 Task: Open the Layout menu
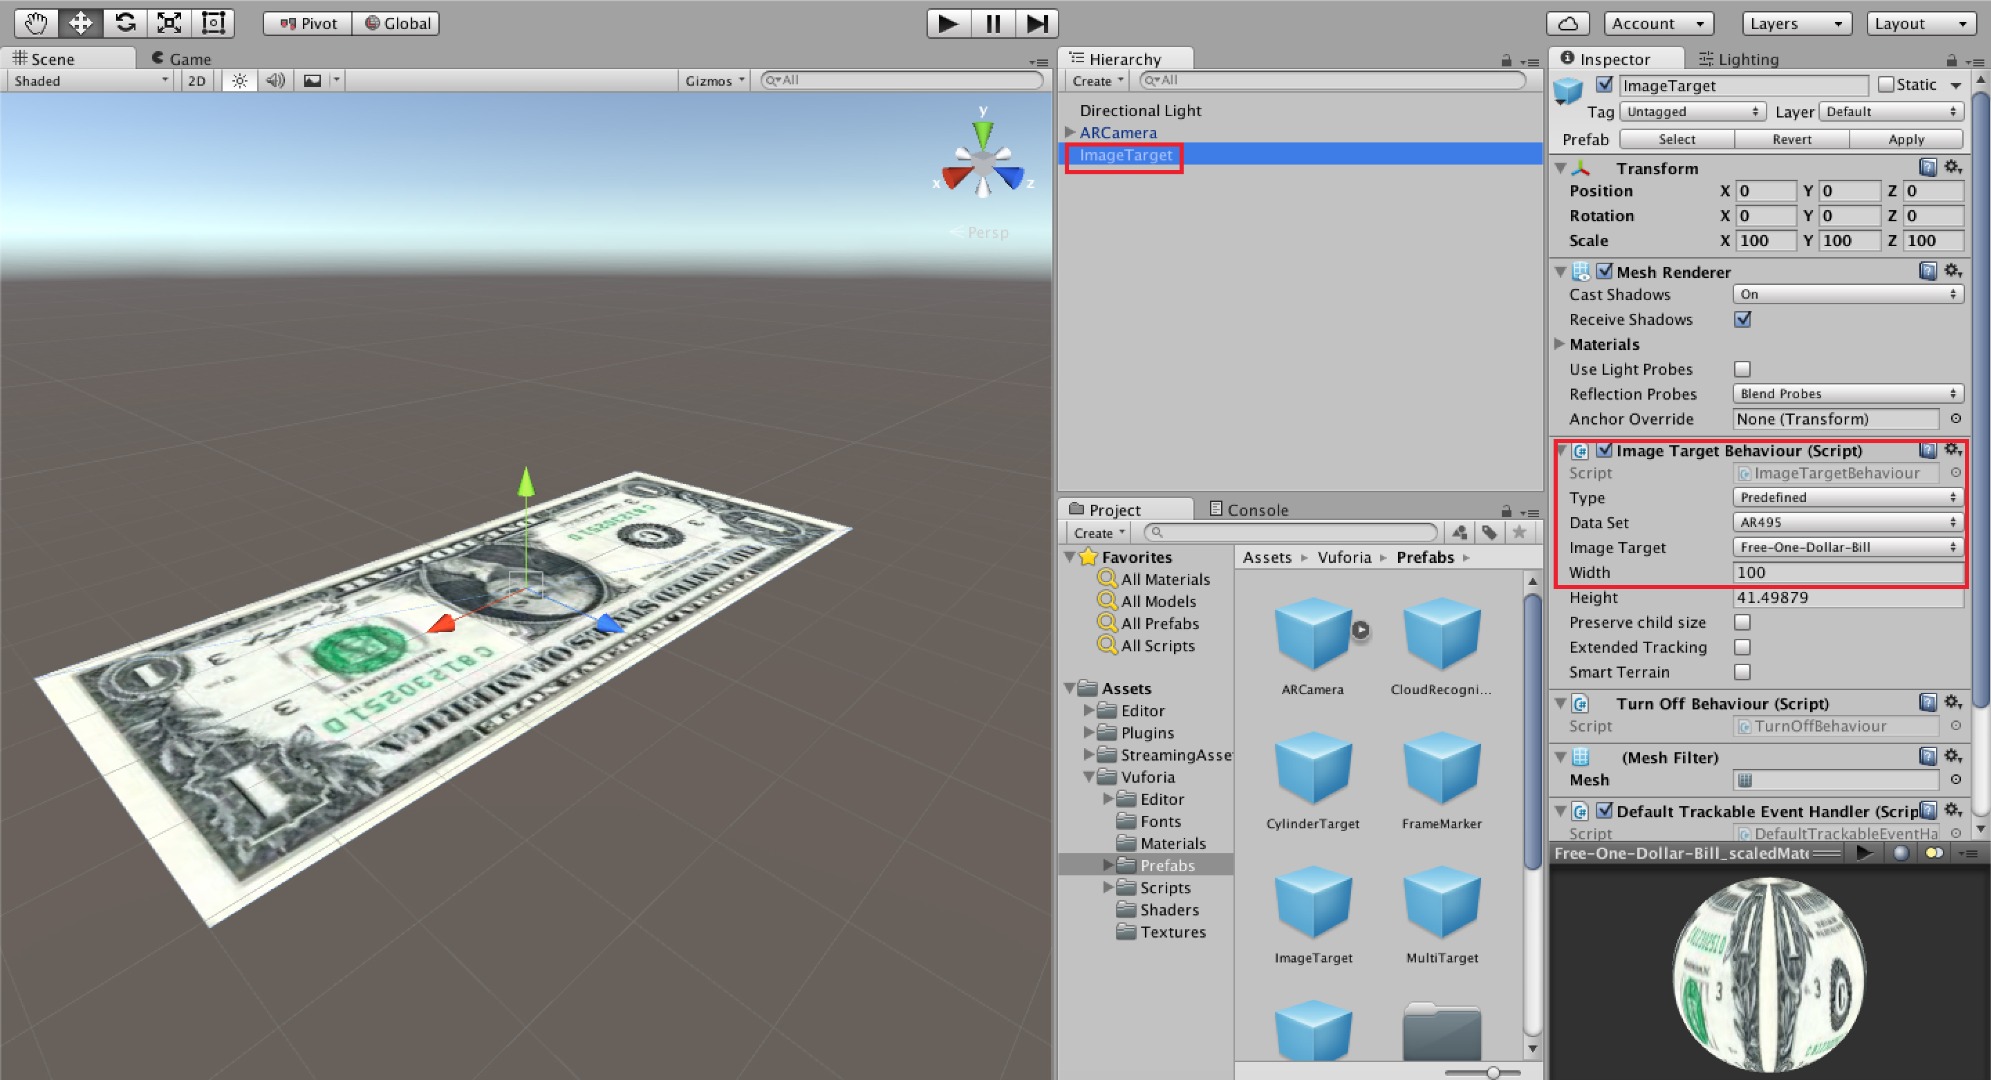(1921, 23)
